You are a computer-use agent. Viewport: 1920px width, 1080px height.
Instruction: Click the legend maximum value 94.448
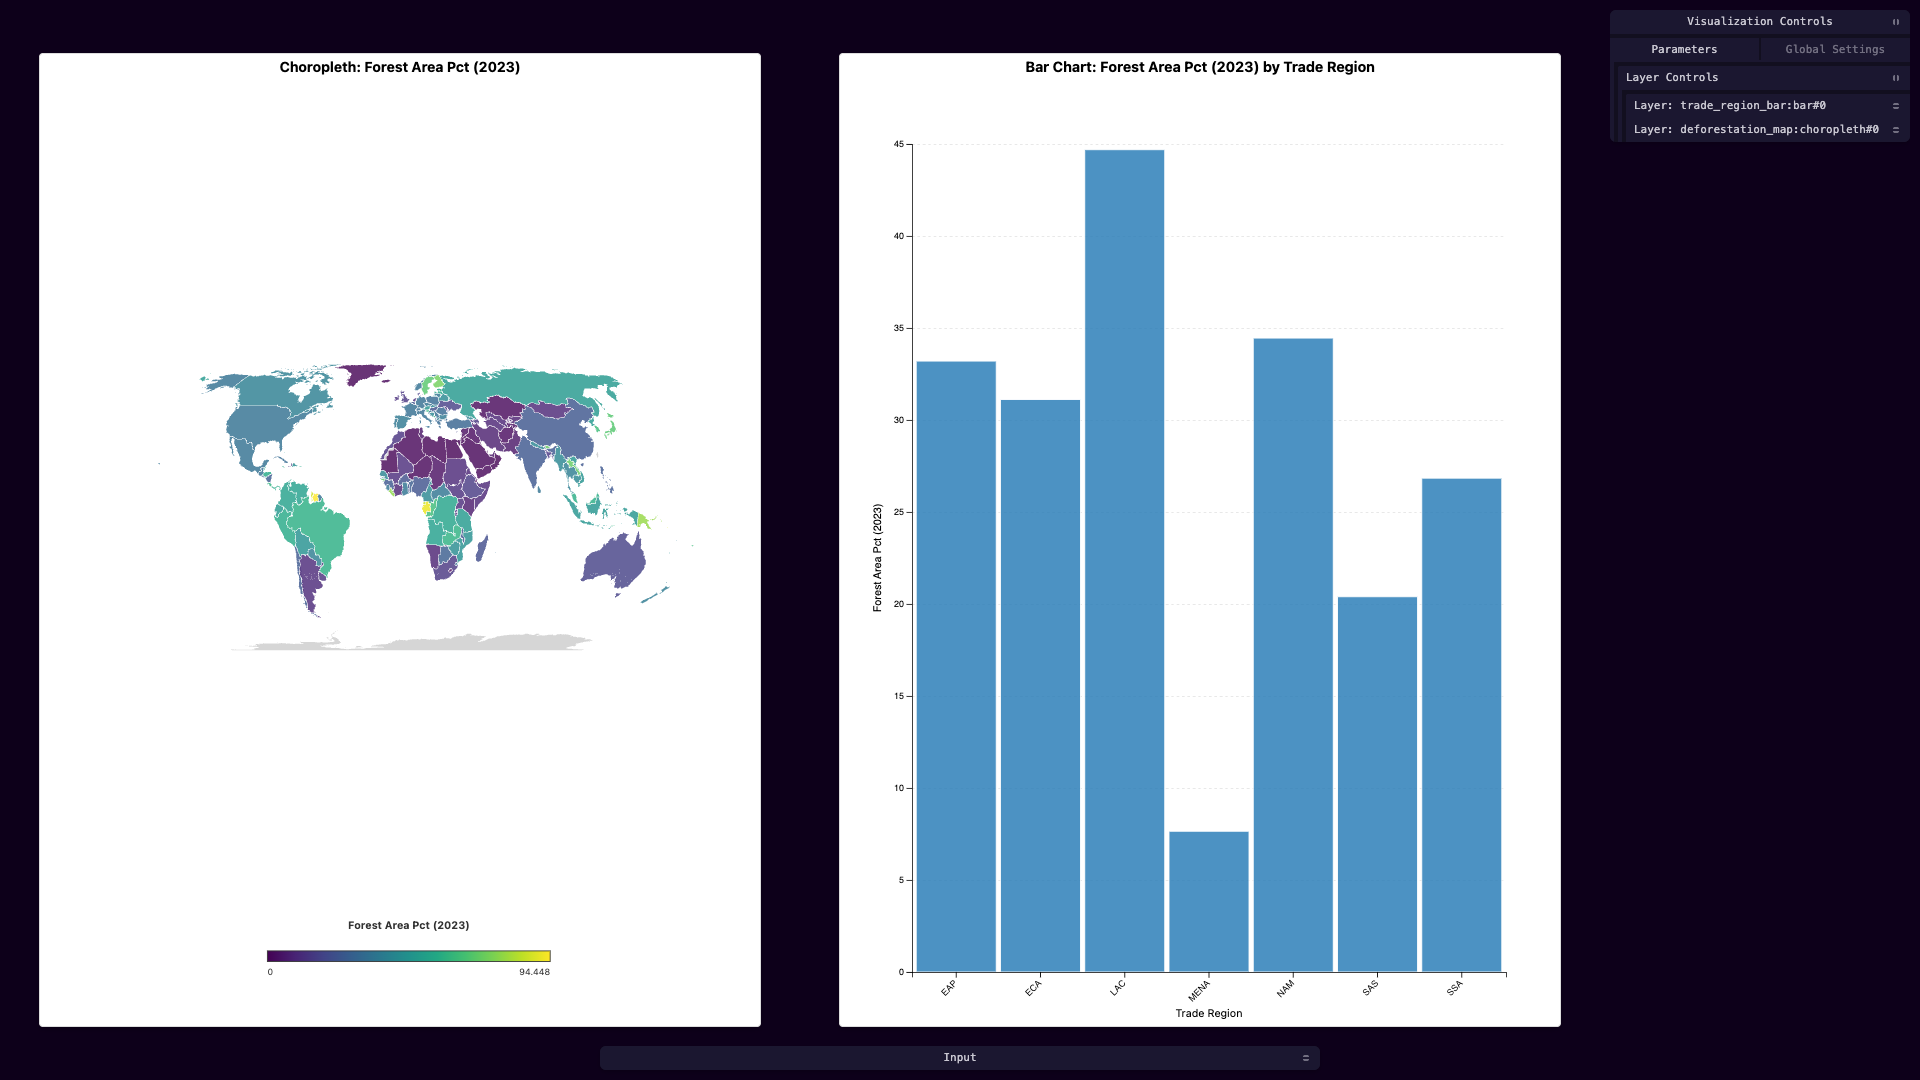(x=534, y=972)
